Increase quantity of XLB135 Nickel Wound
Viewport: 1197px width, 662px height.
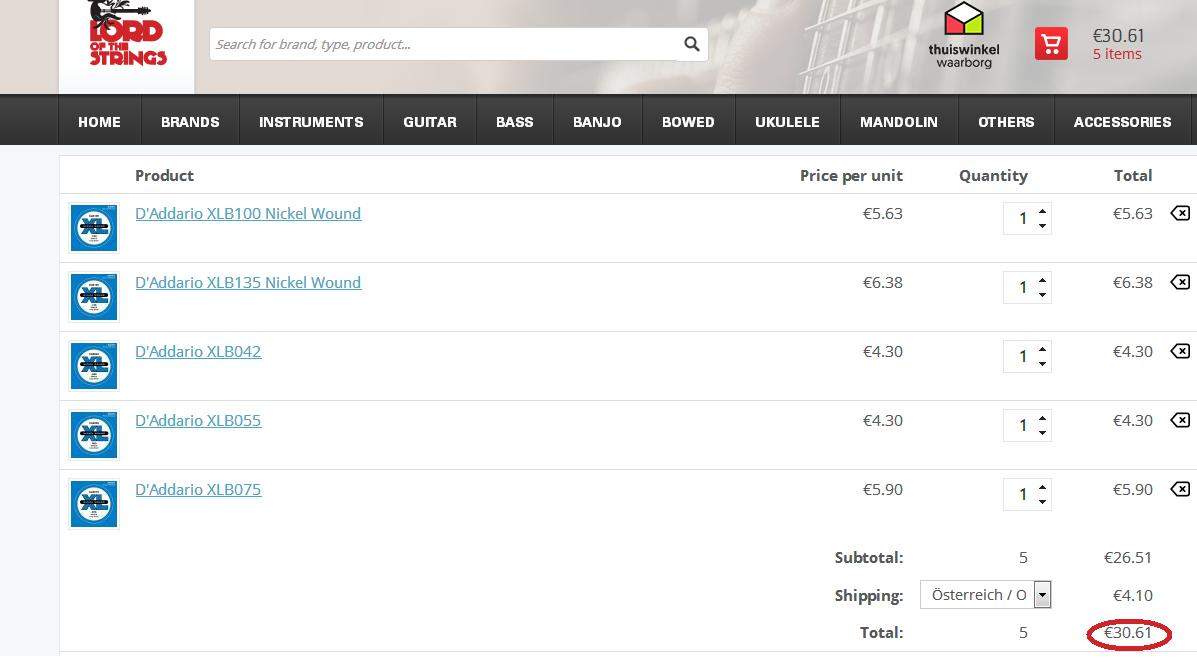(1042, 280)
